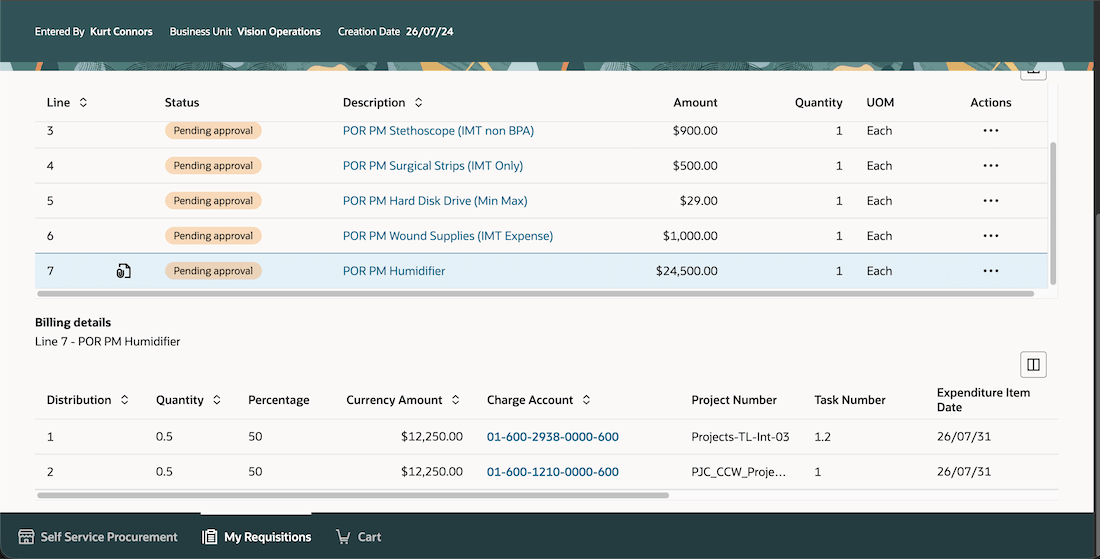The height and width of the screenshot is (559, 1100).
Task: Open actions menu for Wound Supplies line
Action: click(991, 236)
